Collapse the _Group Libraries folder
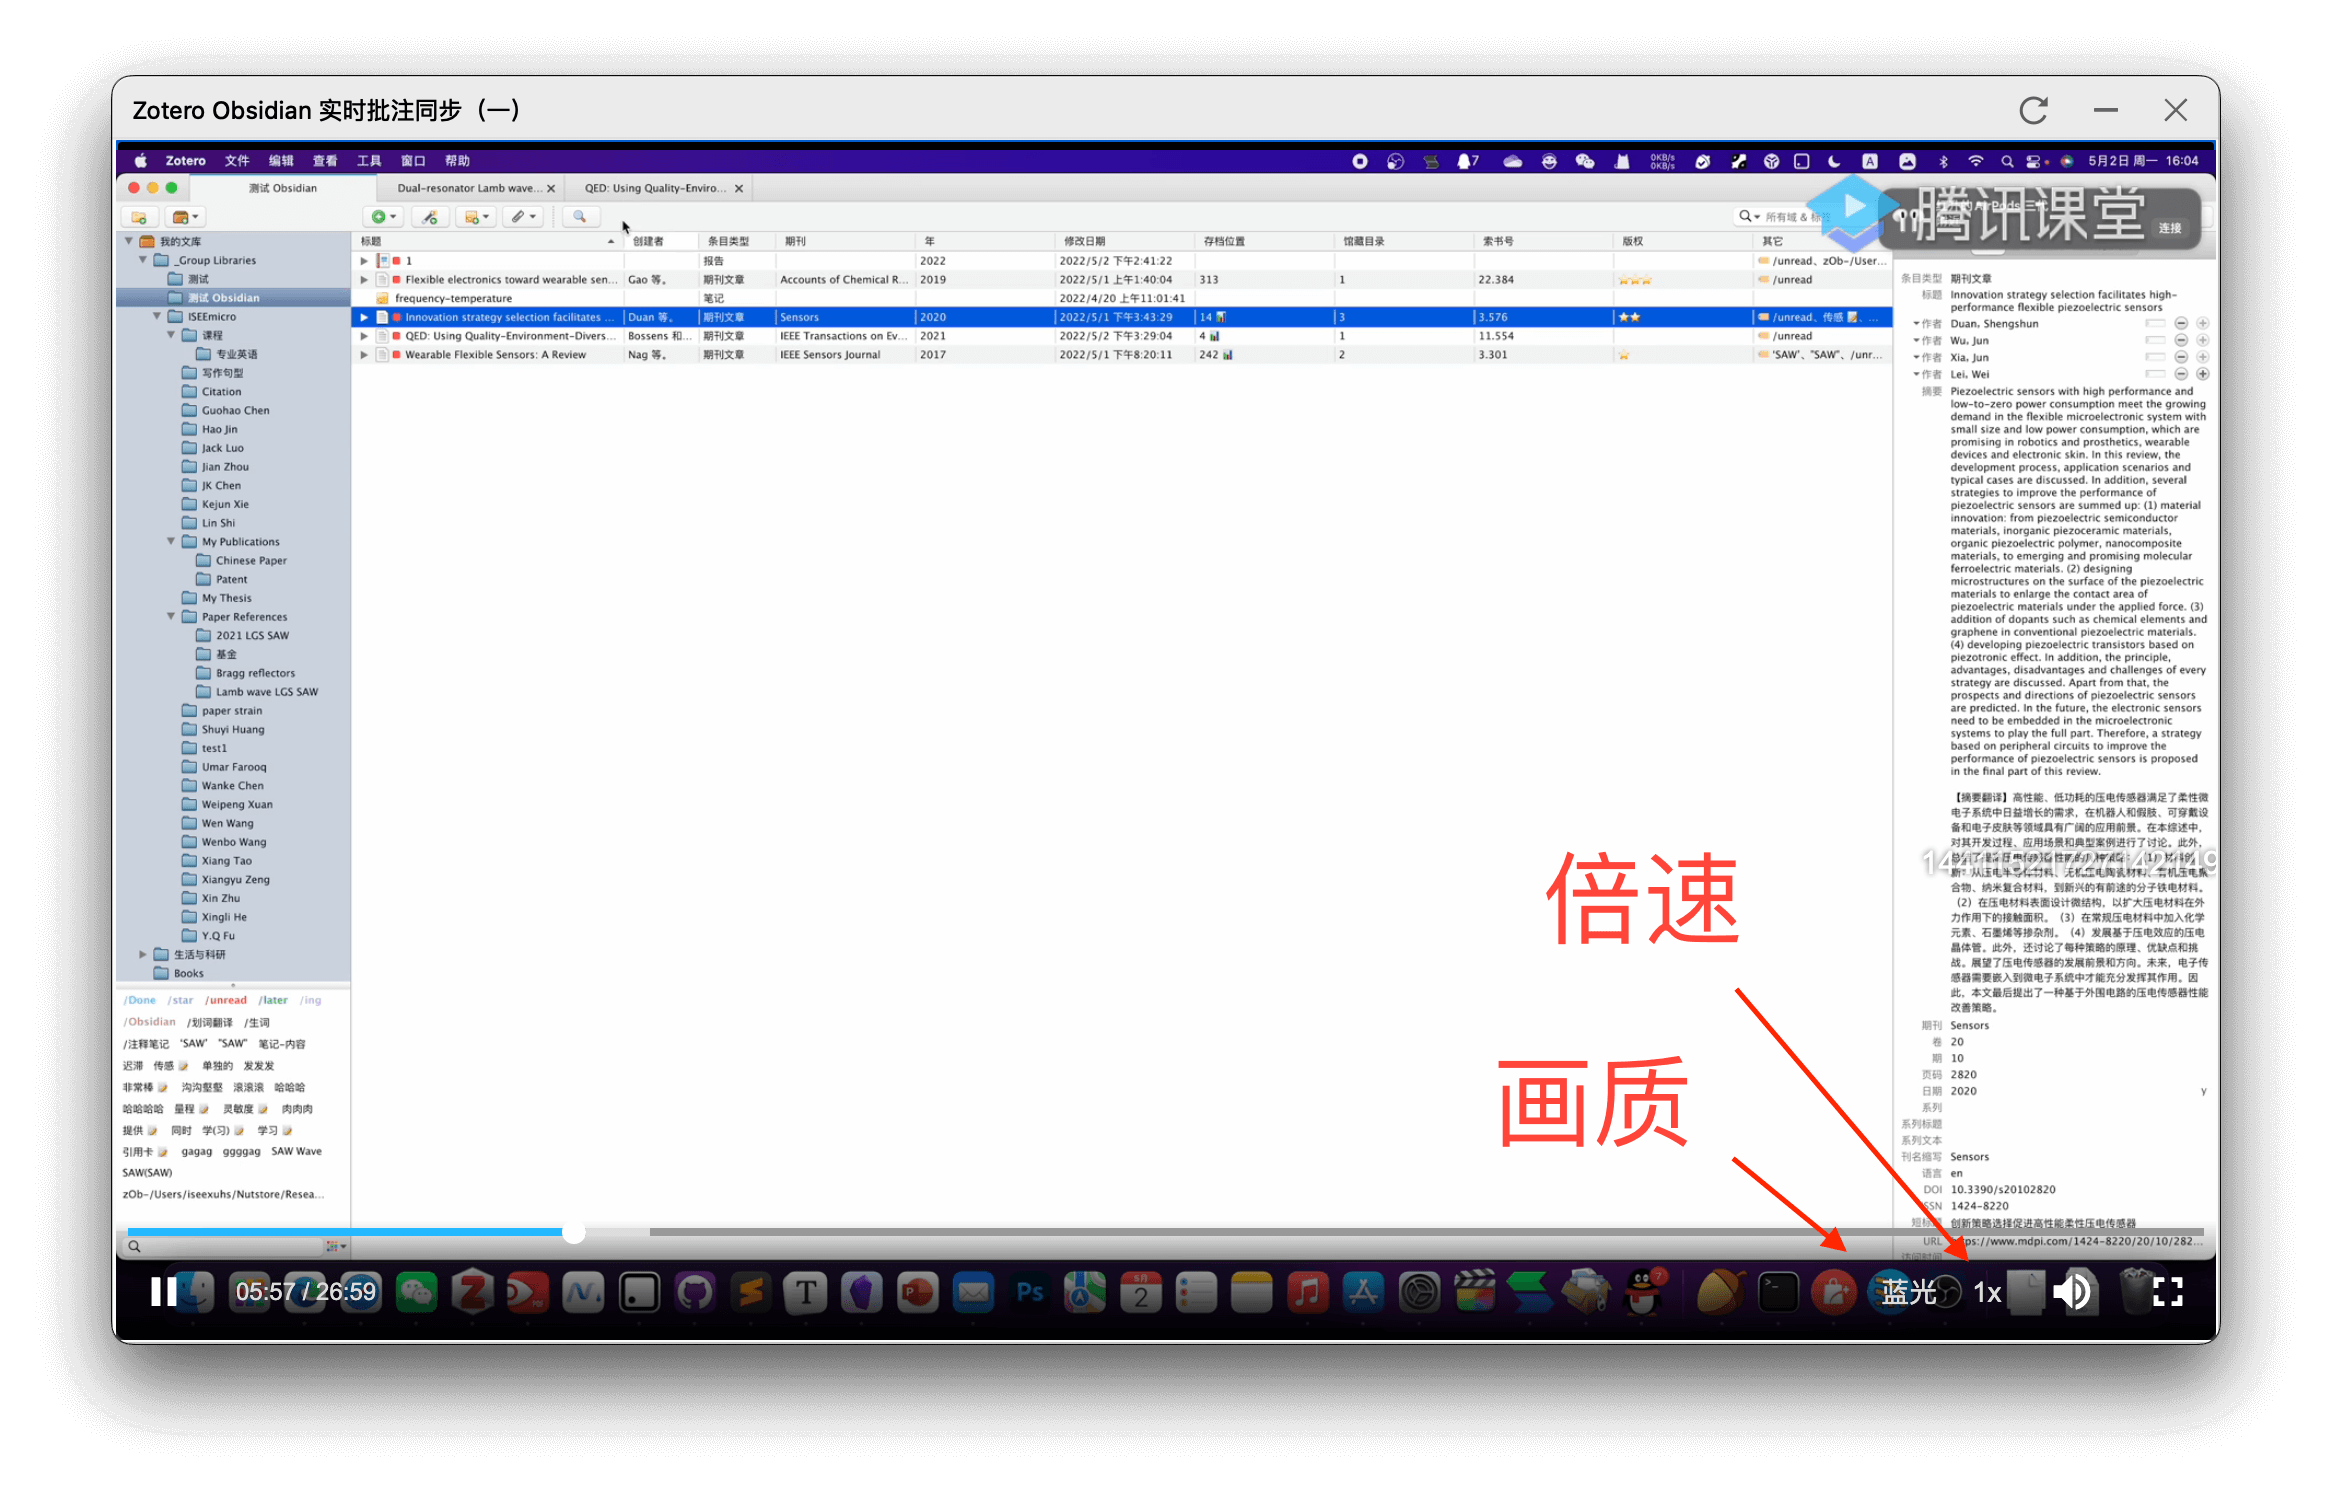Viewport: 2332px width, 1492px height. point(143,260)
